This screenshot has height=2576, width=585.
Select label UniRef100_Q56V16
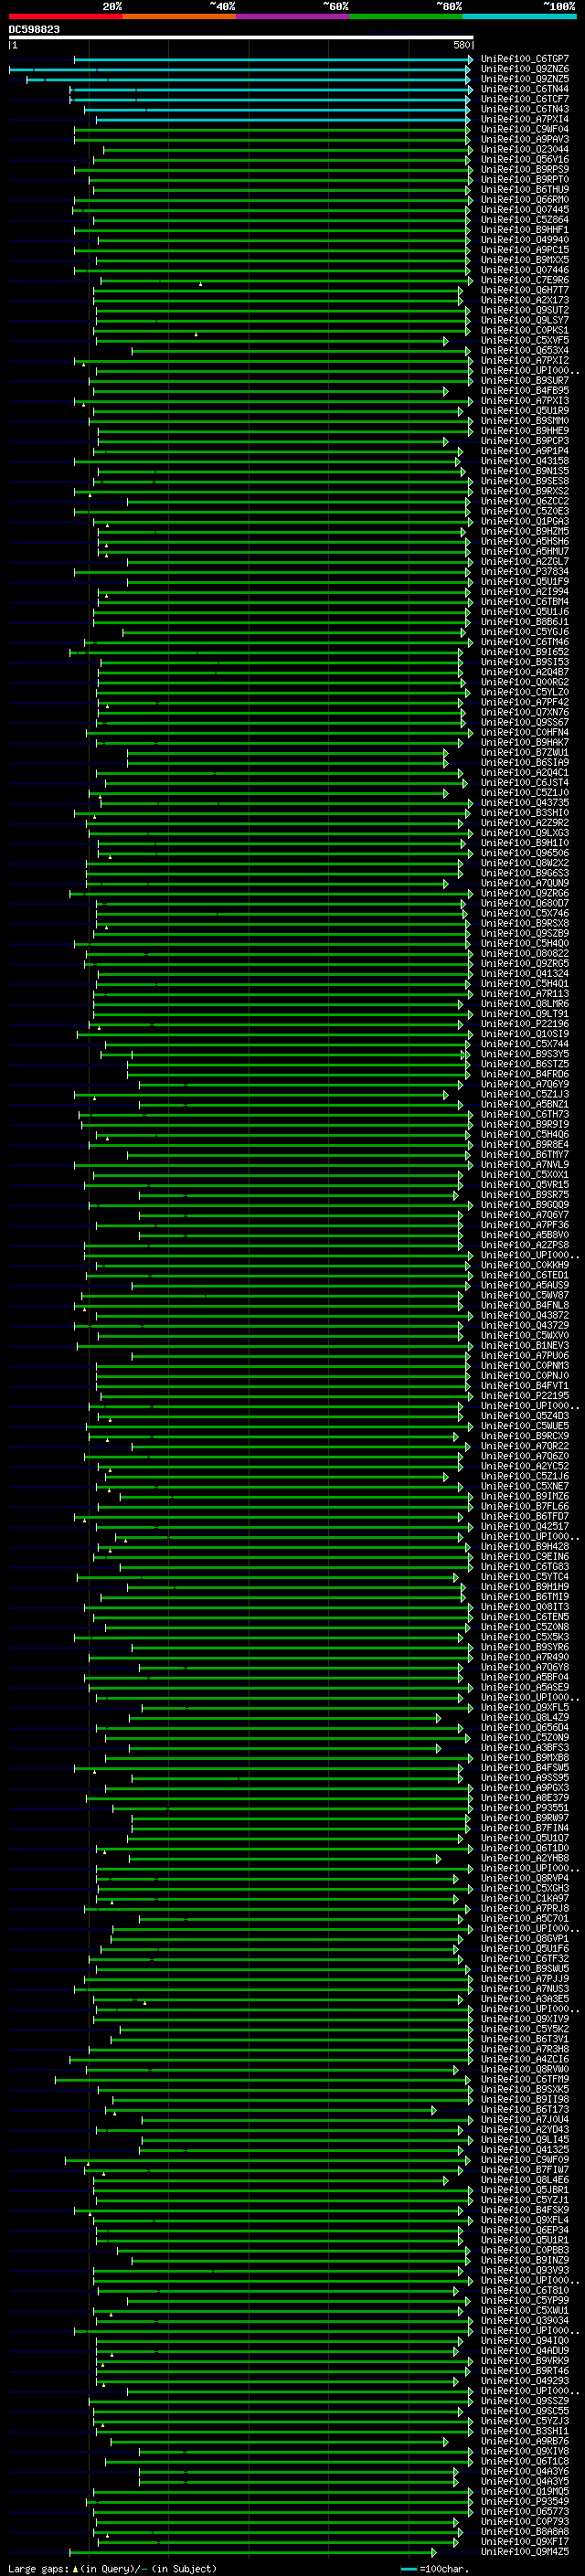(x=525, y=159)
